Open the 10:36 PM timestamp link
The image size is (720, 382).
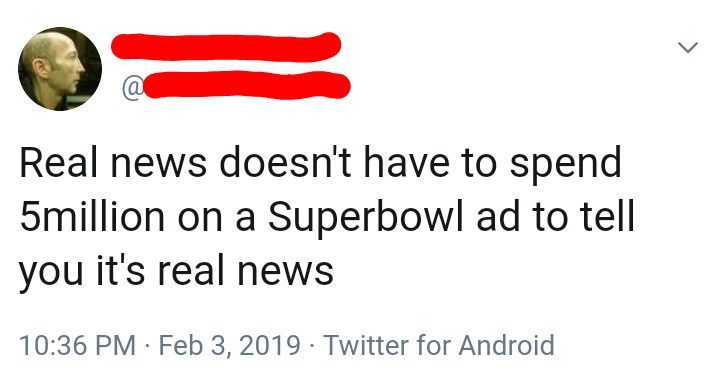point(77,345)
